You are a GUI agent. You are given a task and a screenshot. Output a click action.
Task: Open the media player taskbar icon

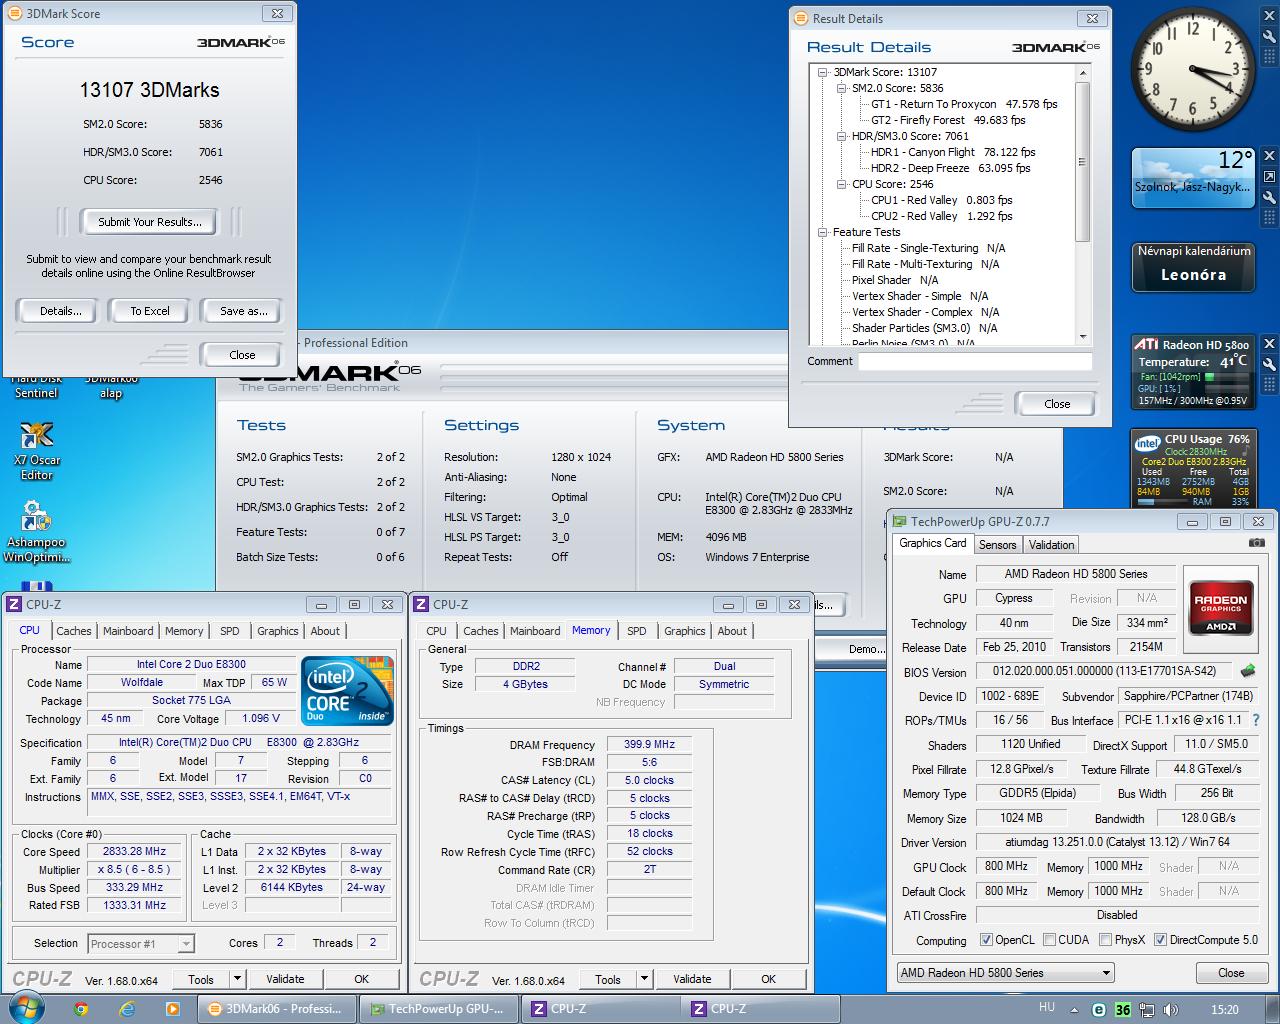tap(172, 1009)
